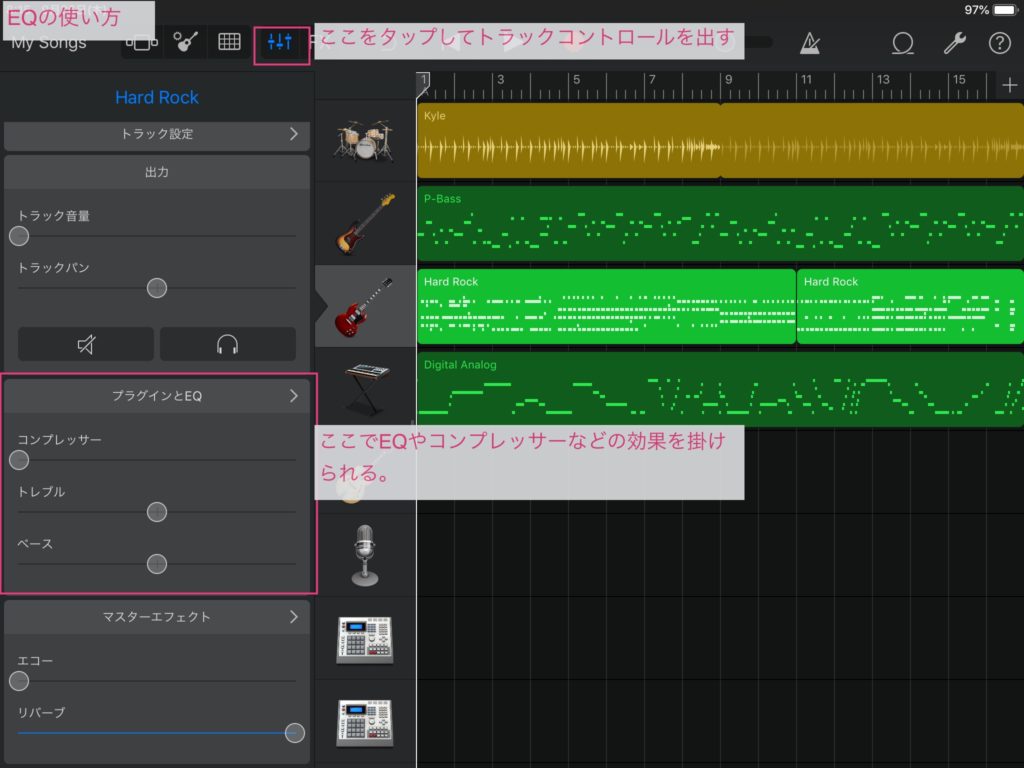Mute the Hard Rock track
Screen dimensions: 1024x768
point(85,343)
